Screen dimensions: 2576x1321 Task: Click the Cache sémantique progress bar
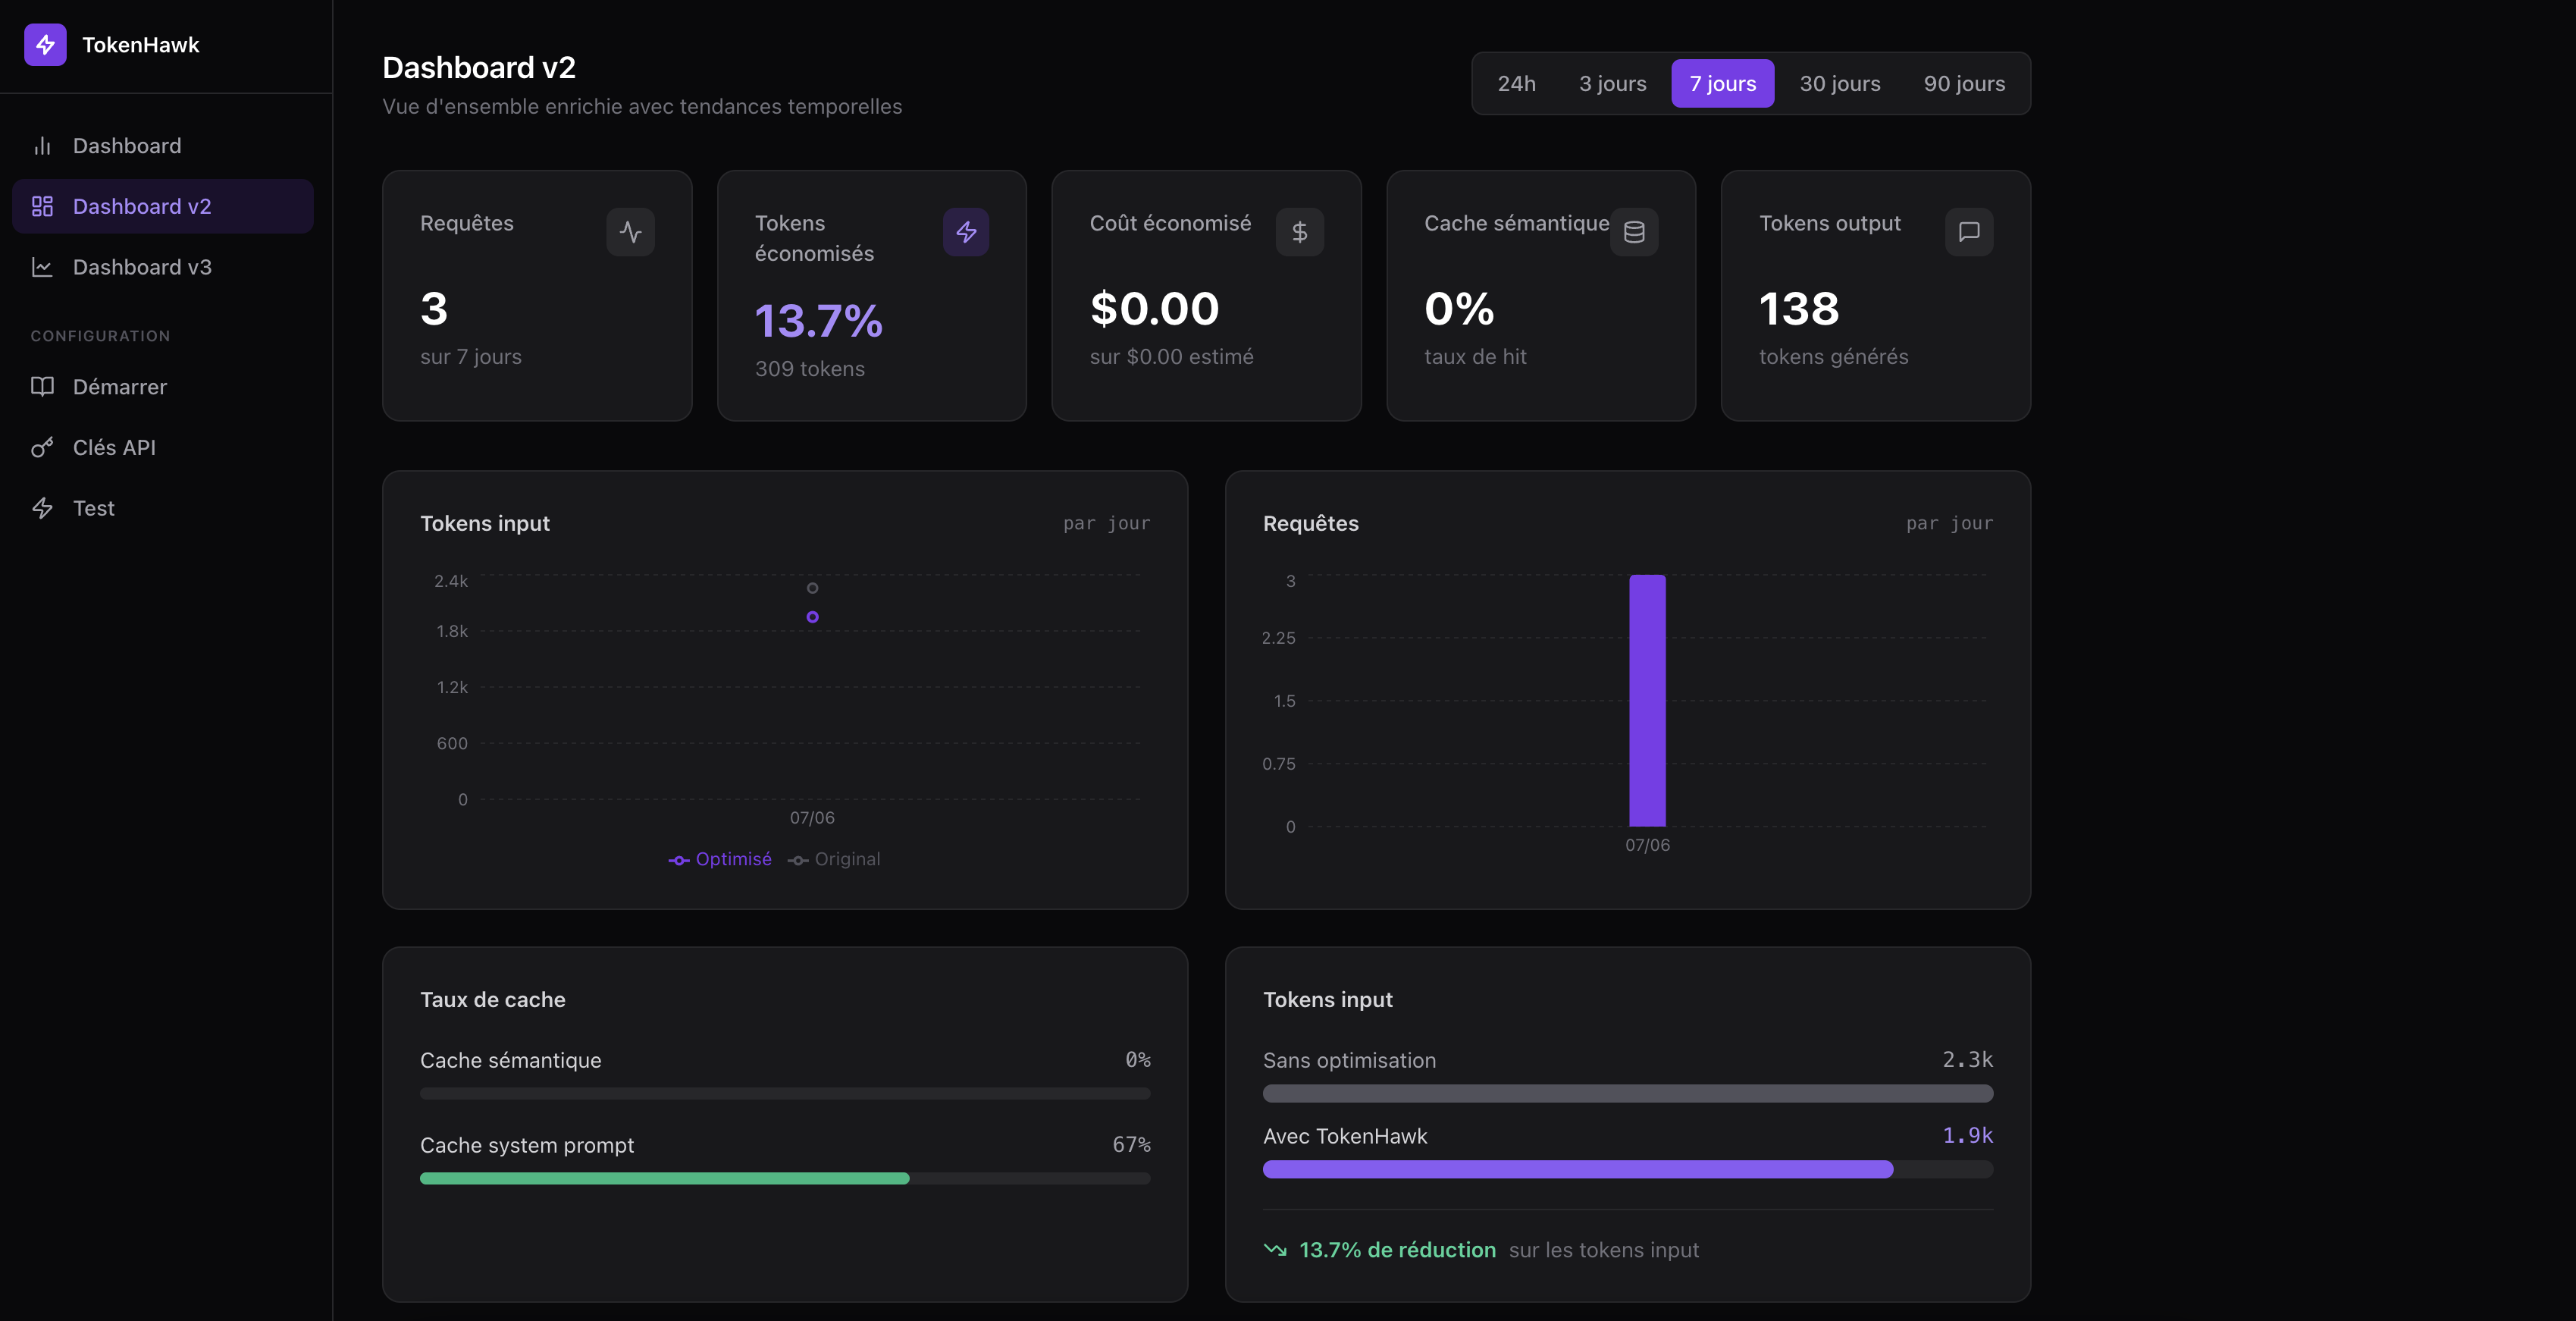pyautogui.click(x=785, y=1094)
